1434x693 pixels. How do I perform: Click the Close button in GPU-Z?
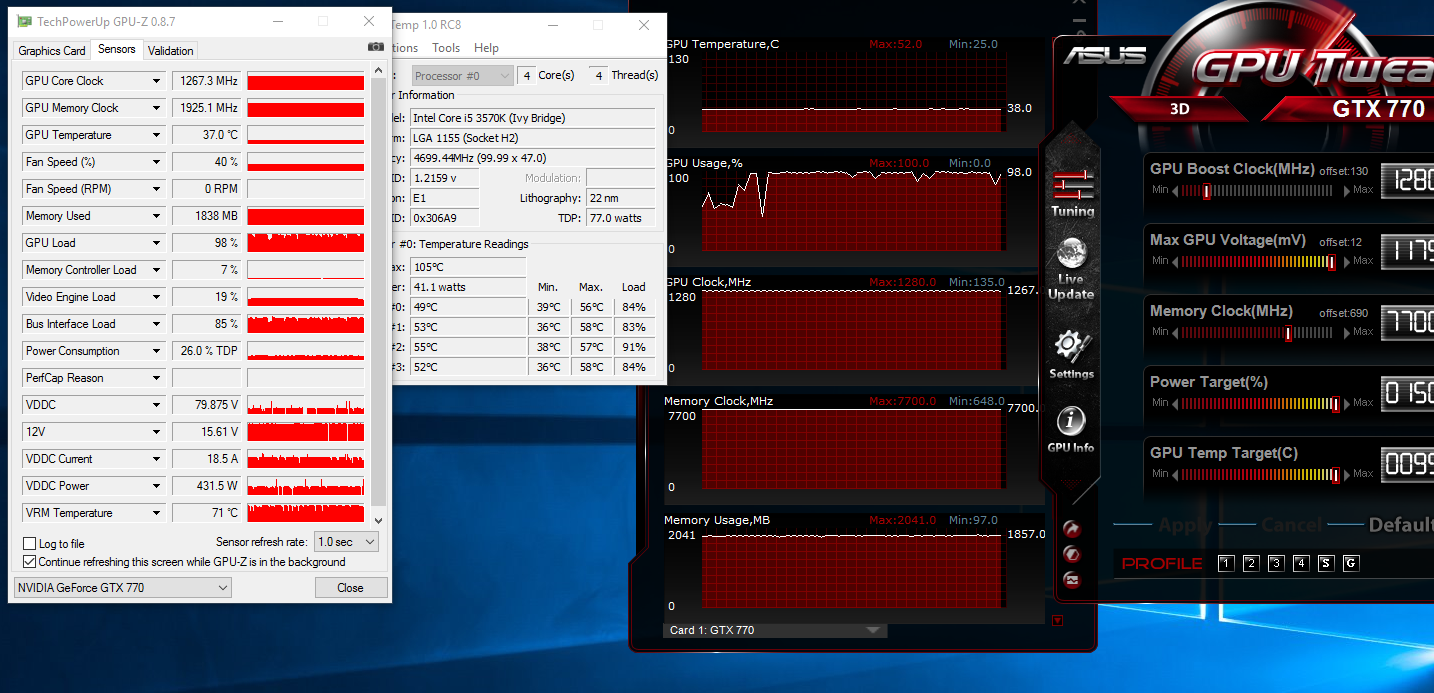click(x=350, y=588)
